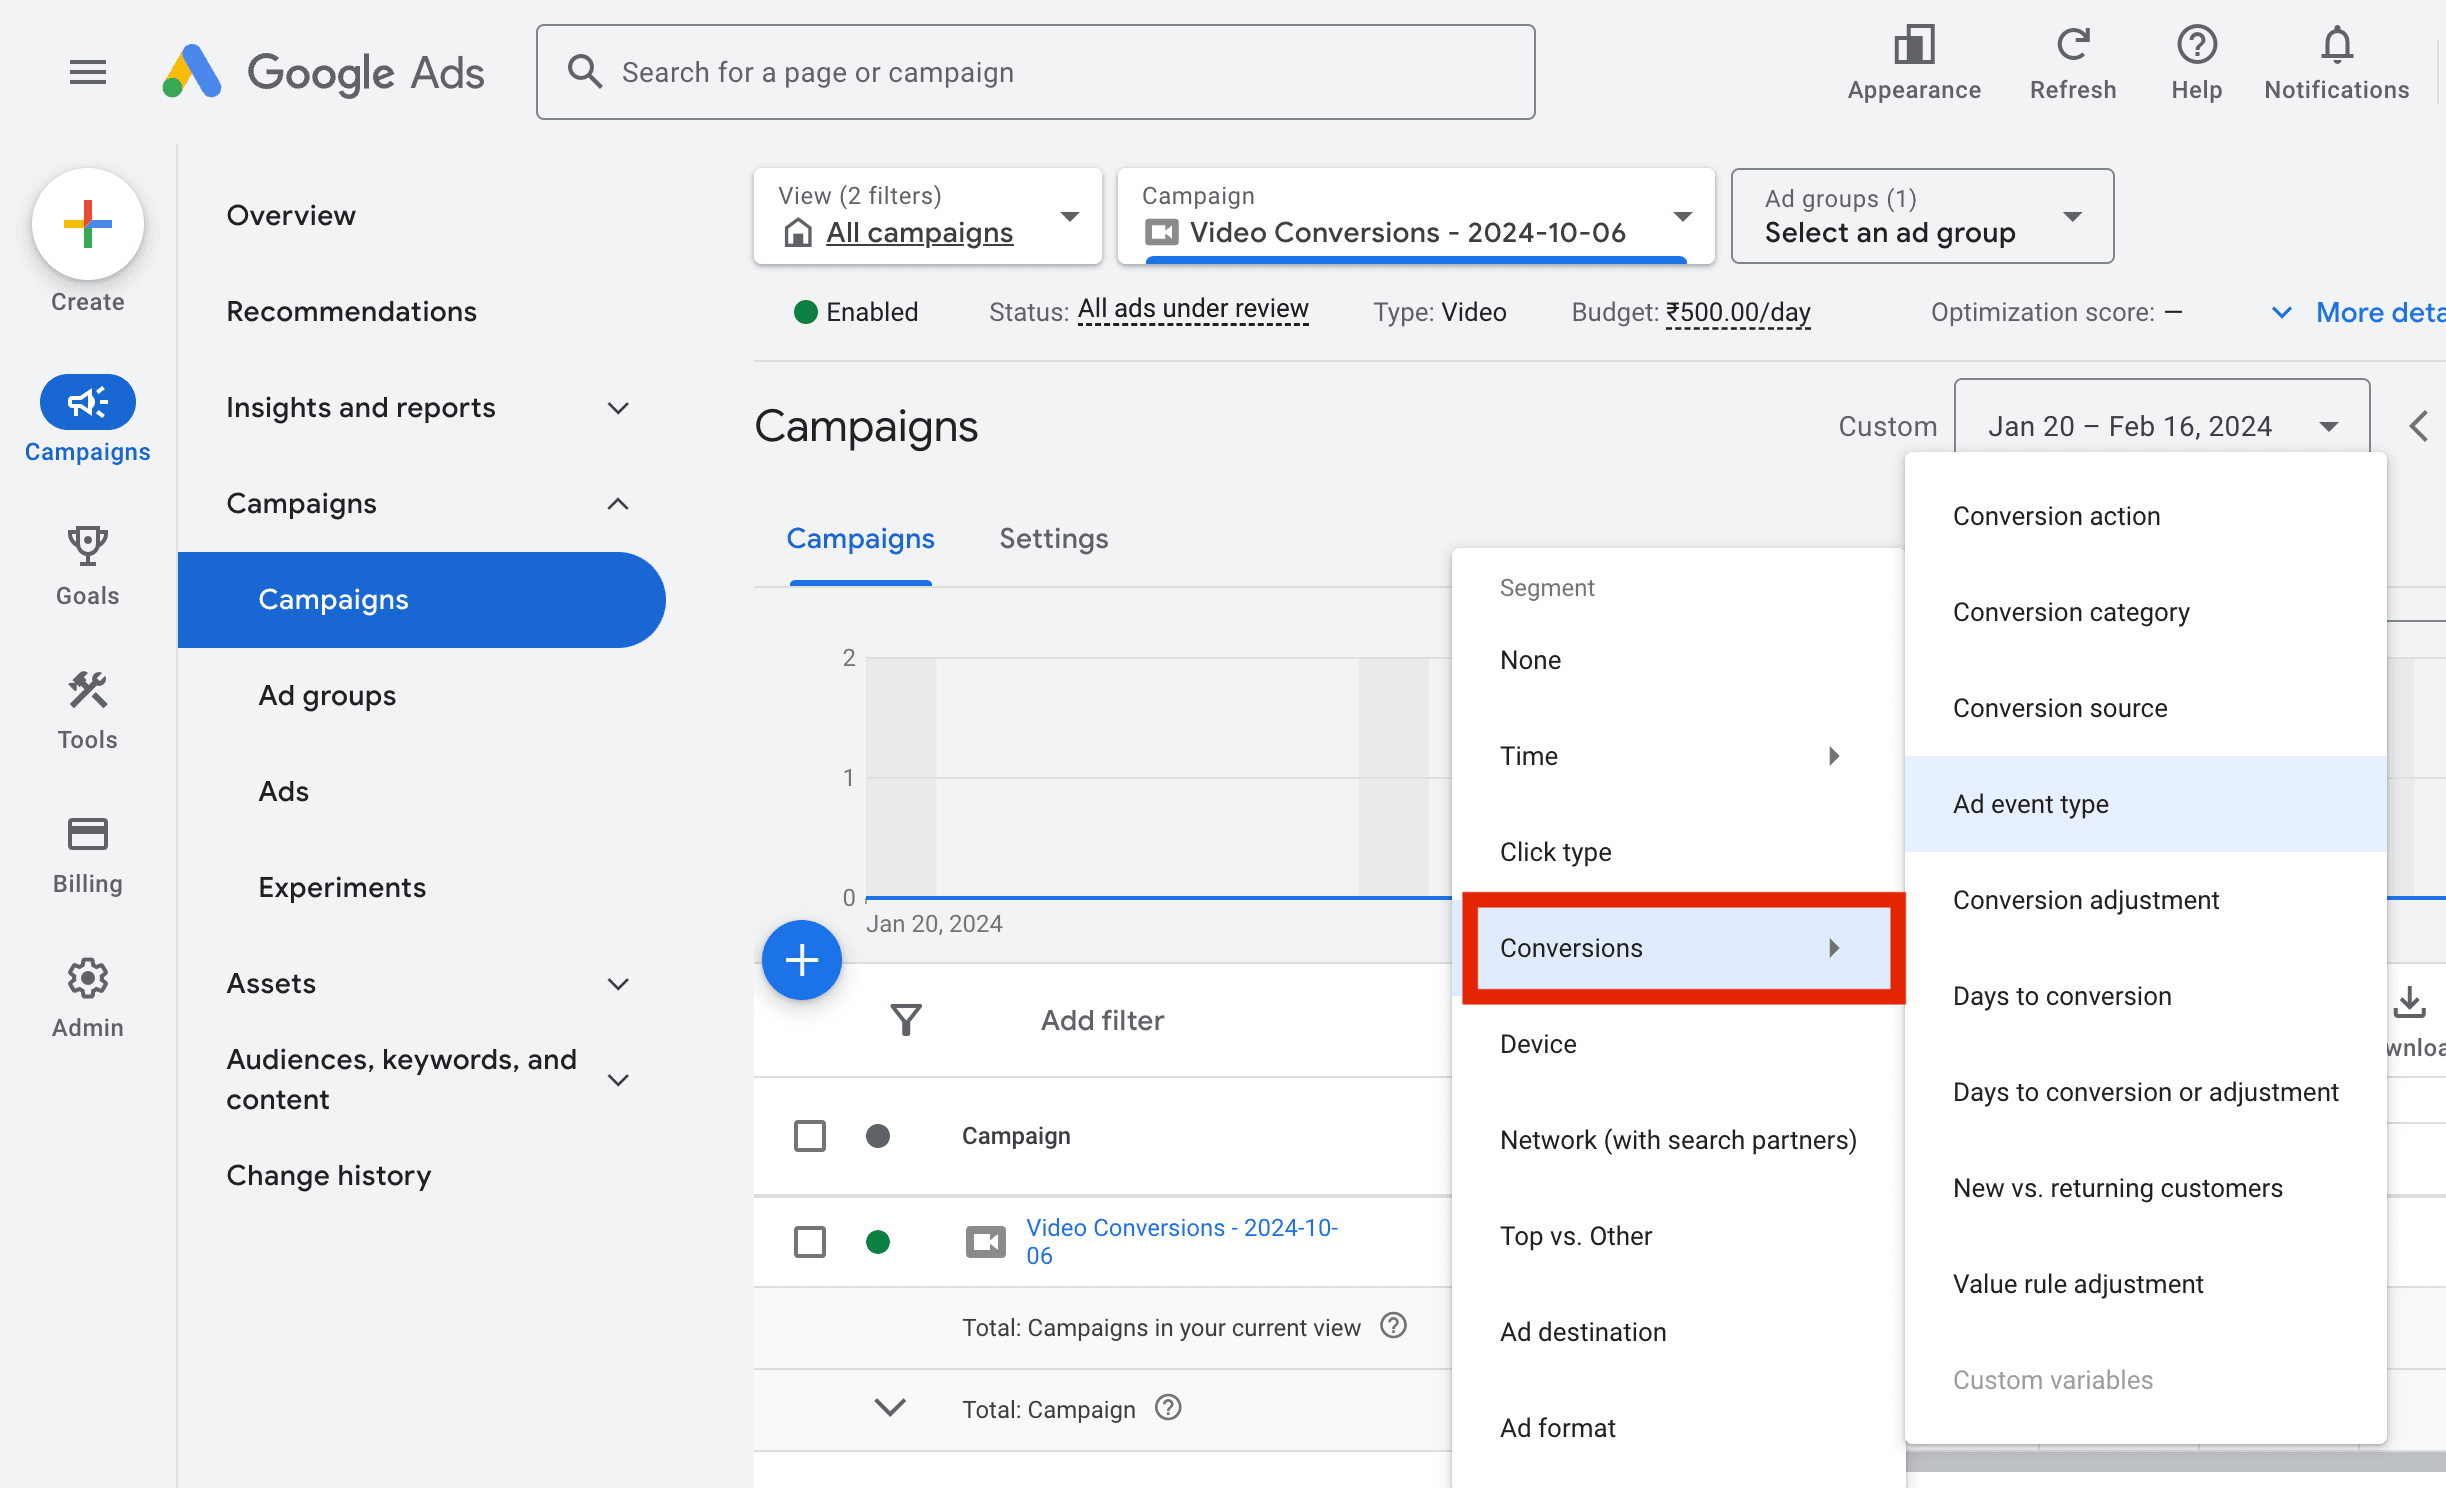2446x1488 pixels.
Task: Open Video Conversions - 2024-10-06 campaign link
Action: [1181, 1241]
